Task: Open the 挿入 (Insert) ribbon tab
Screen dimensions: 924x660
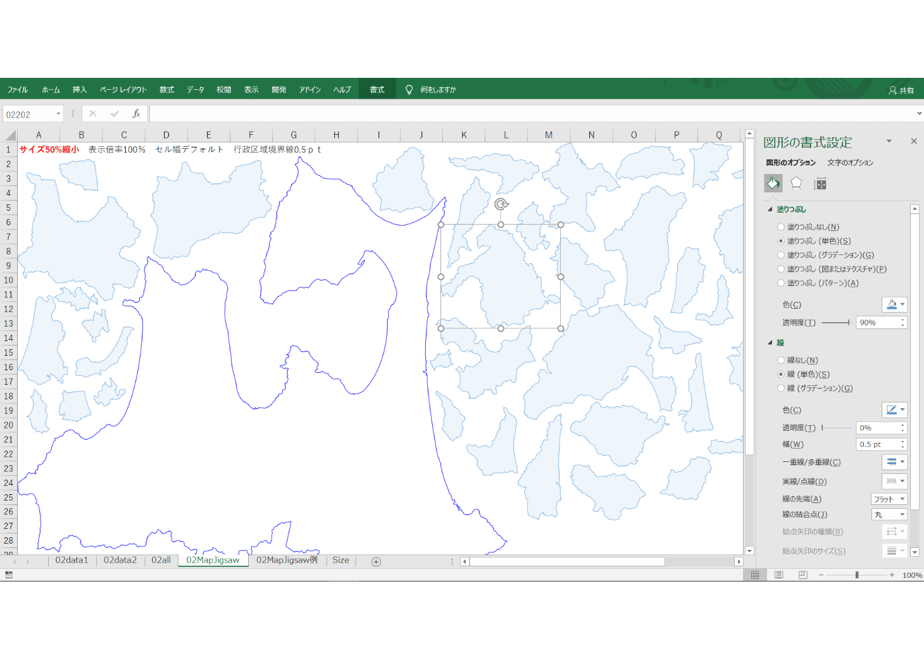Action: [x=80, y=90]
